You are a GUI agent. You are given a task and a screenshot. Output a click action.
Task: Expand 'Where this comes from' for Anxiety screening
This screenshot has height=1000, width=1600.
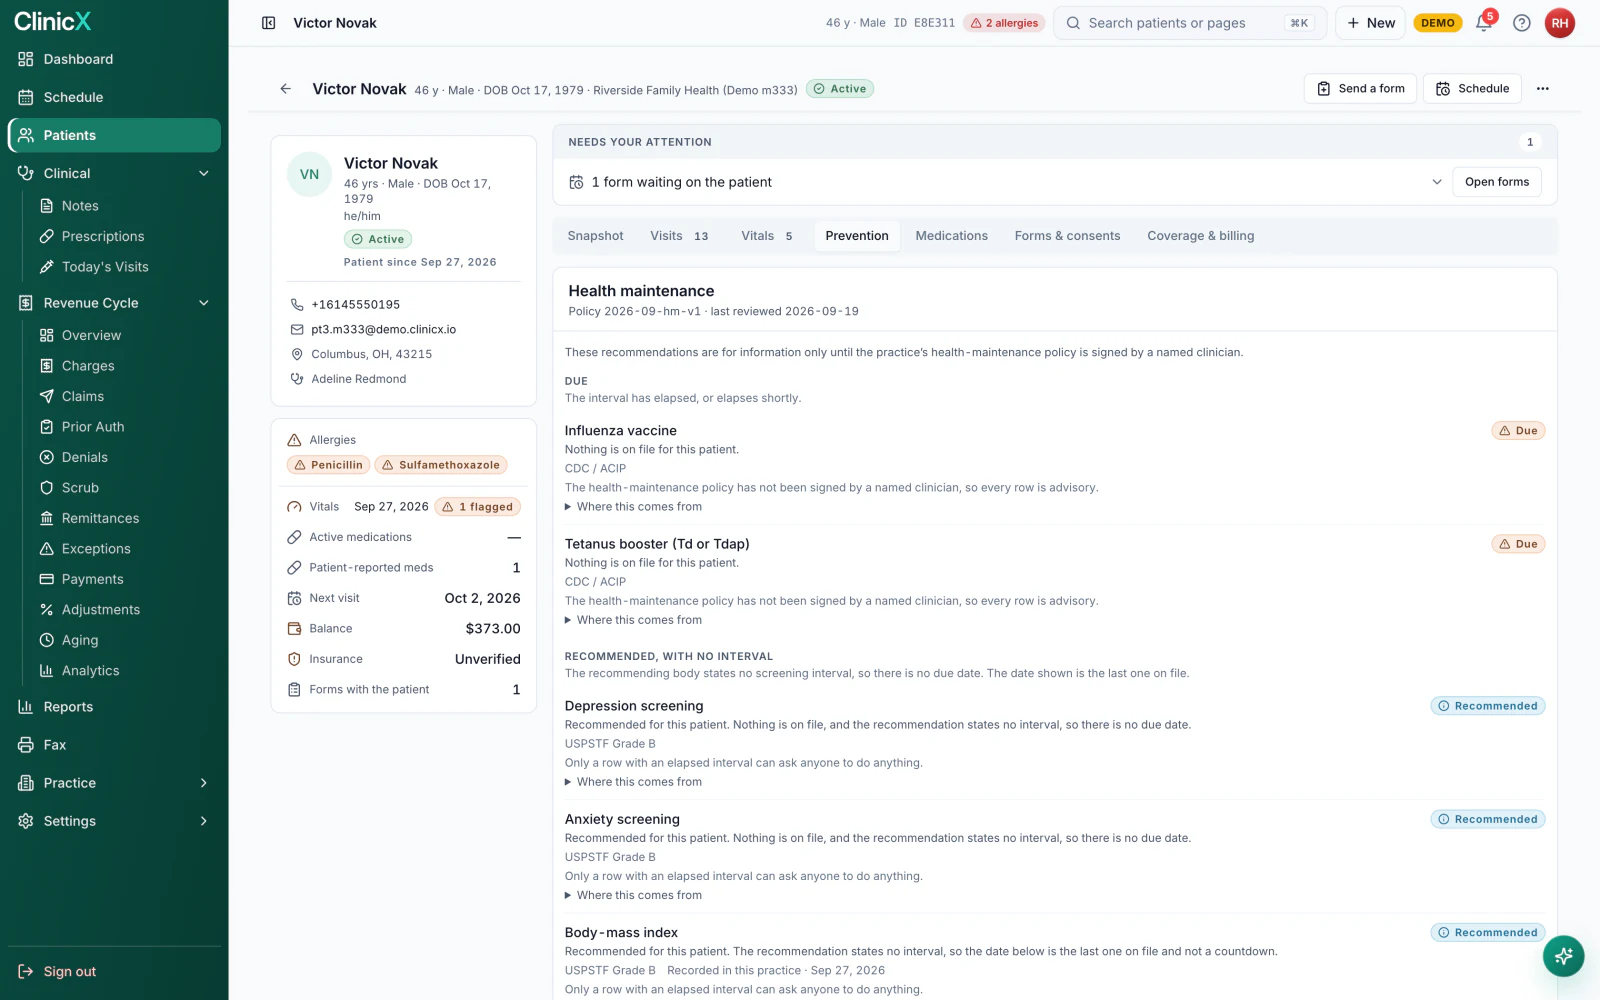tap(633, 895)
